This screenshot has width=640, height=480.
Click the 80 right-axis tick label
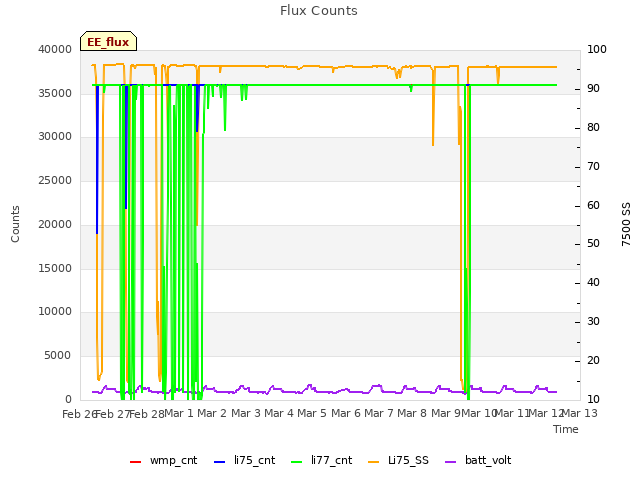pos(593,127)
